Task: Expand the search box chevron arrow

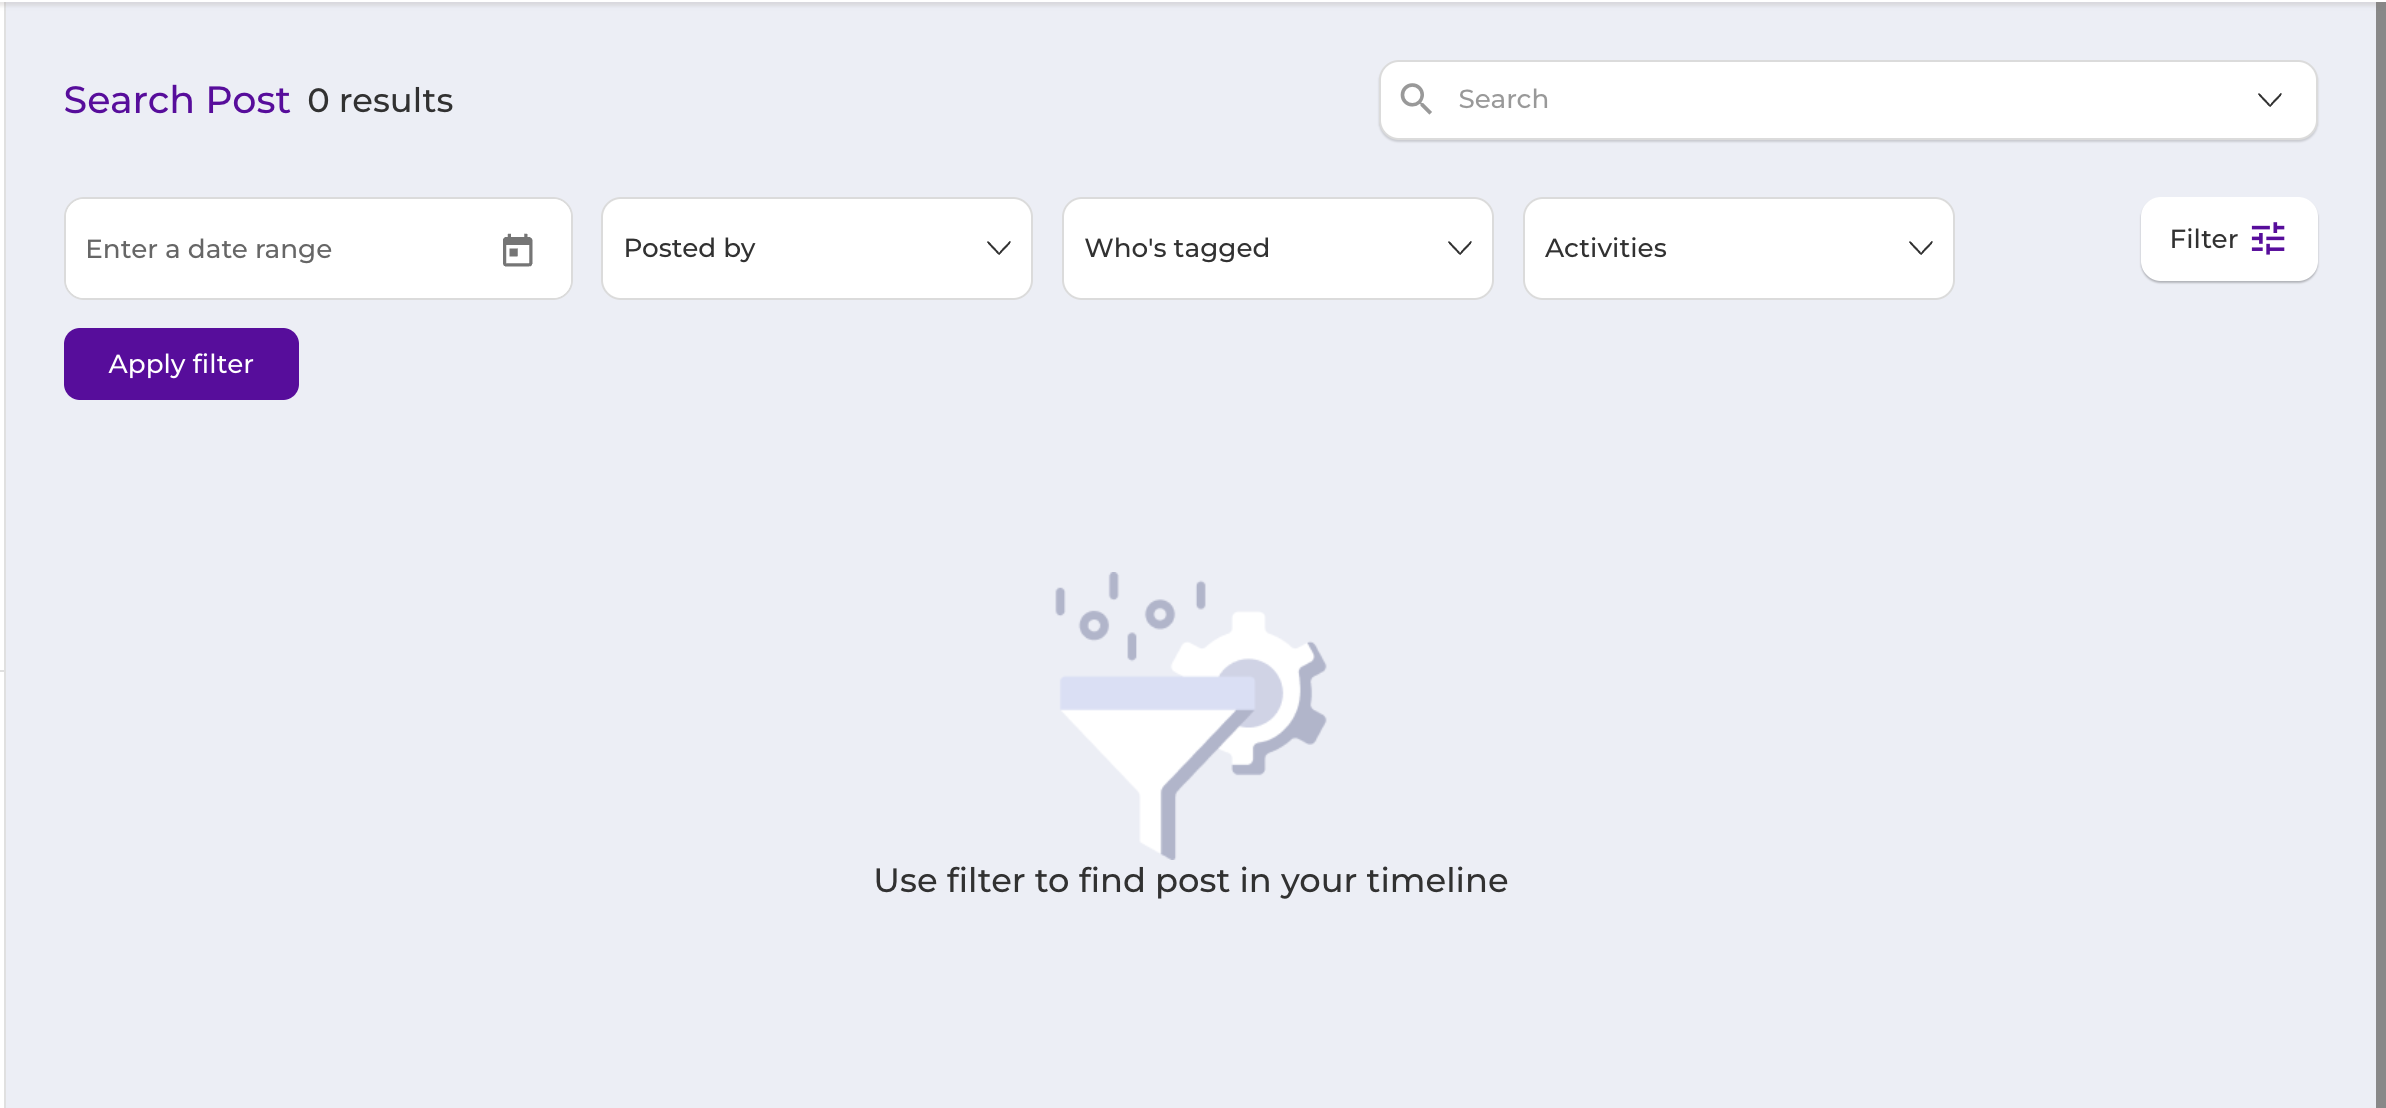Action: (x=2270, y=100)
